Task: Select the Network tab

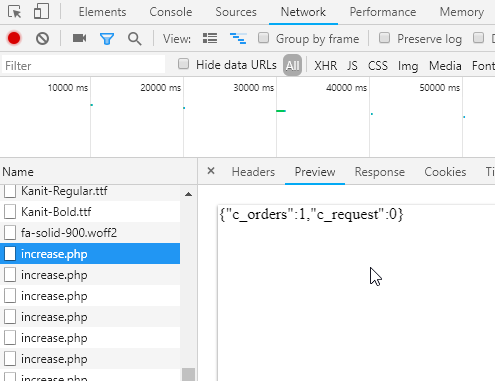Action: (303, 12)
